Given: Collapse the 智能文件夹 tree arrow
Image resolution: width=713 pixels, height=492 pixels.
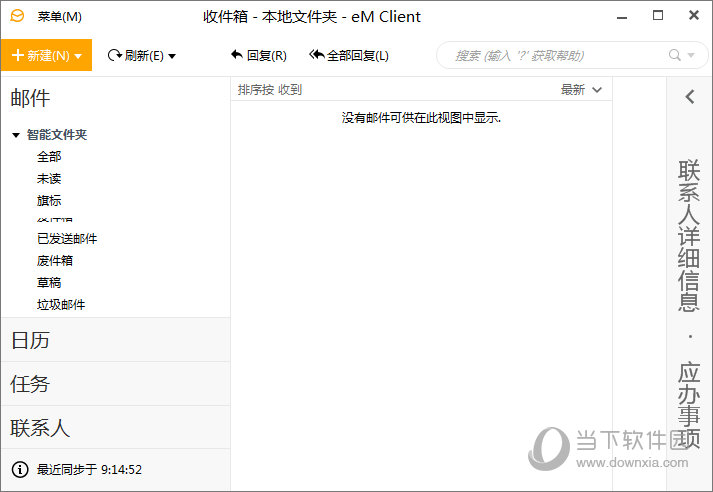Looking at the screenshot, I should tap(16, 135).
